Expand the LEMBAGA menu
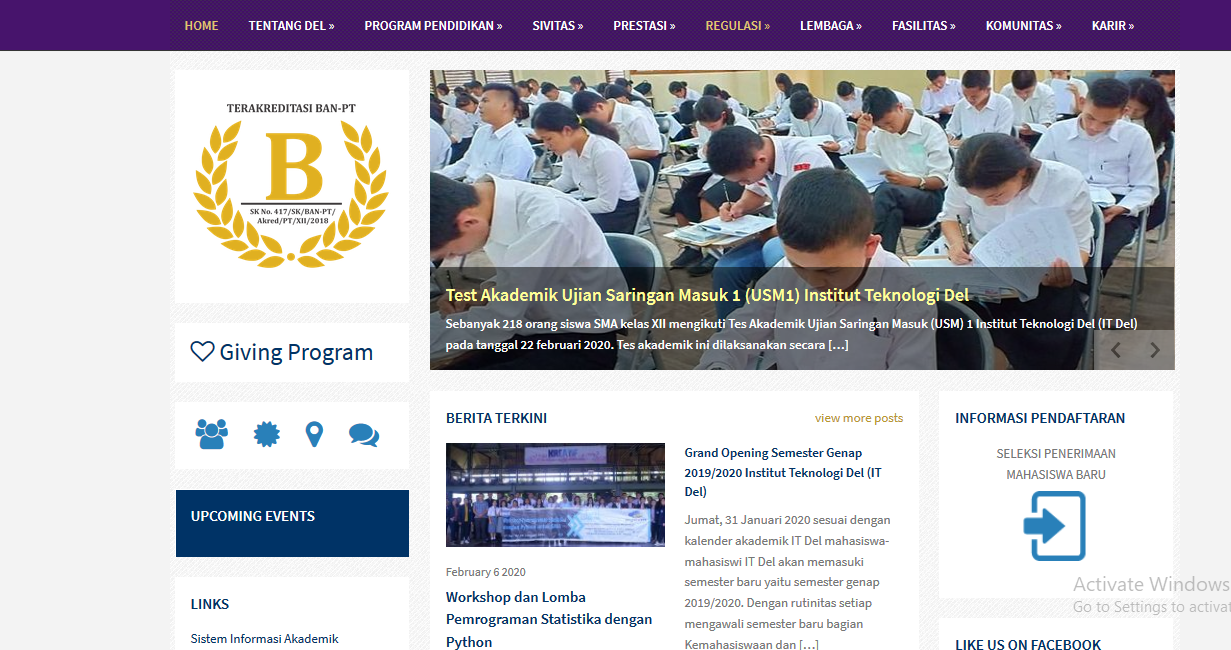The height and width of the screenshot is (650, 1231). [830, 25]
